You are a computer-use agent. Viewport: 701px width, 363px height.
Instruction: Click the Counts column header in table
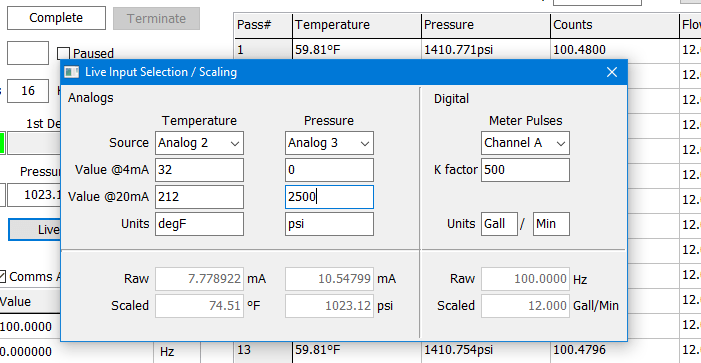615,25
